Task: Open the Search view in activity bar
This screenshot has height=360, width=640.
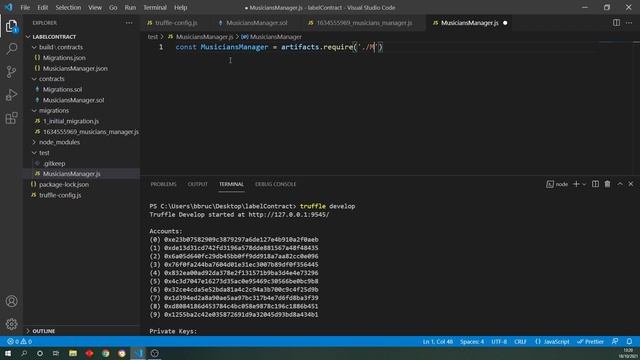Action: [11, 49]
